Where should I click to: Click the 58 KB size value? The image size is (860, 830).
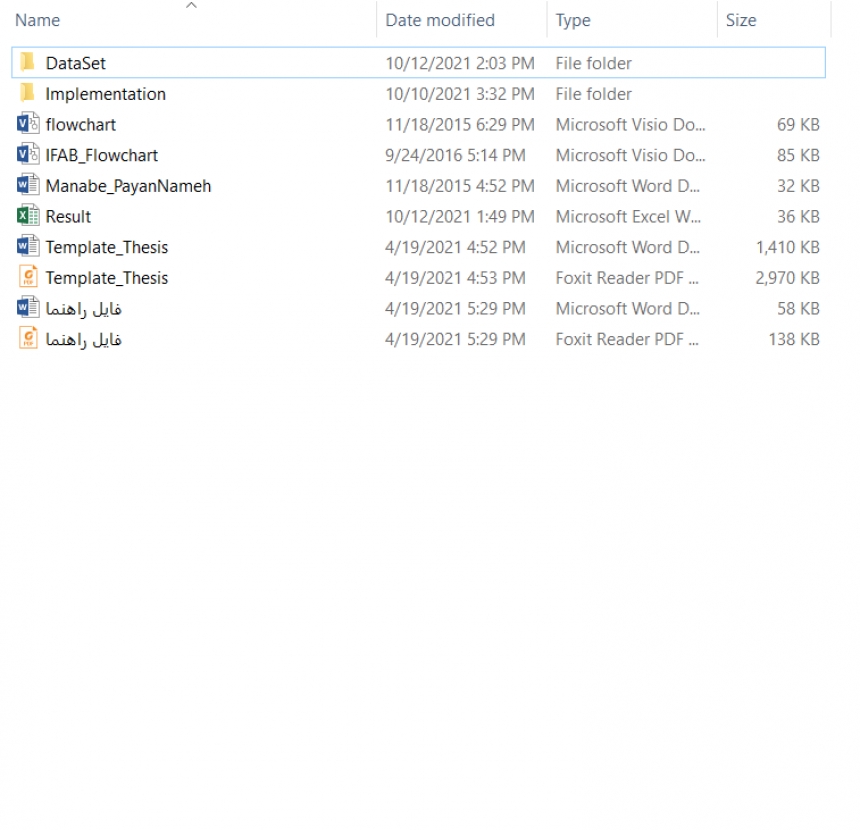pyautogui.click(x=798, y=309)
